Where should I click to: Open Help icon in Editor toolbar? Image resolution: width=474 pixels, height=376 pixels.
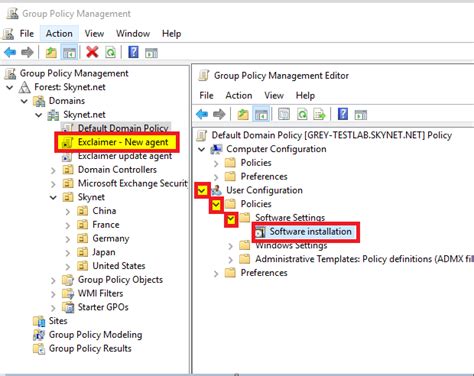tap(343, 114)
